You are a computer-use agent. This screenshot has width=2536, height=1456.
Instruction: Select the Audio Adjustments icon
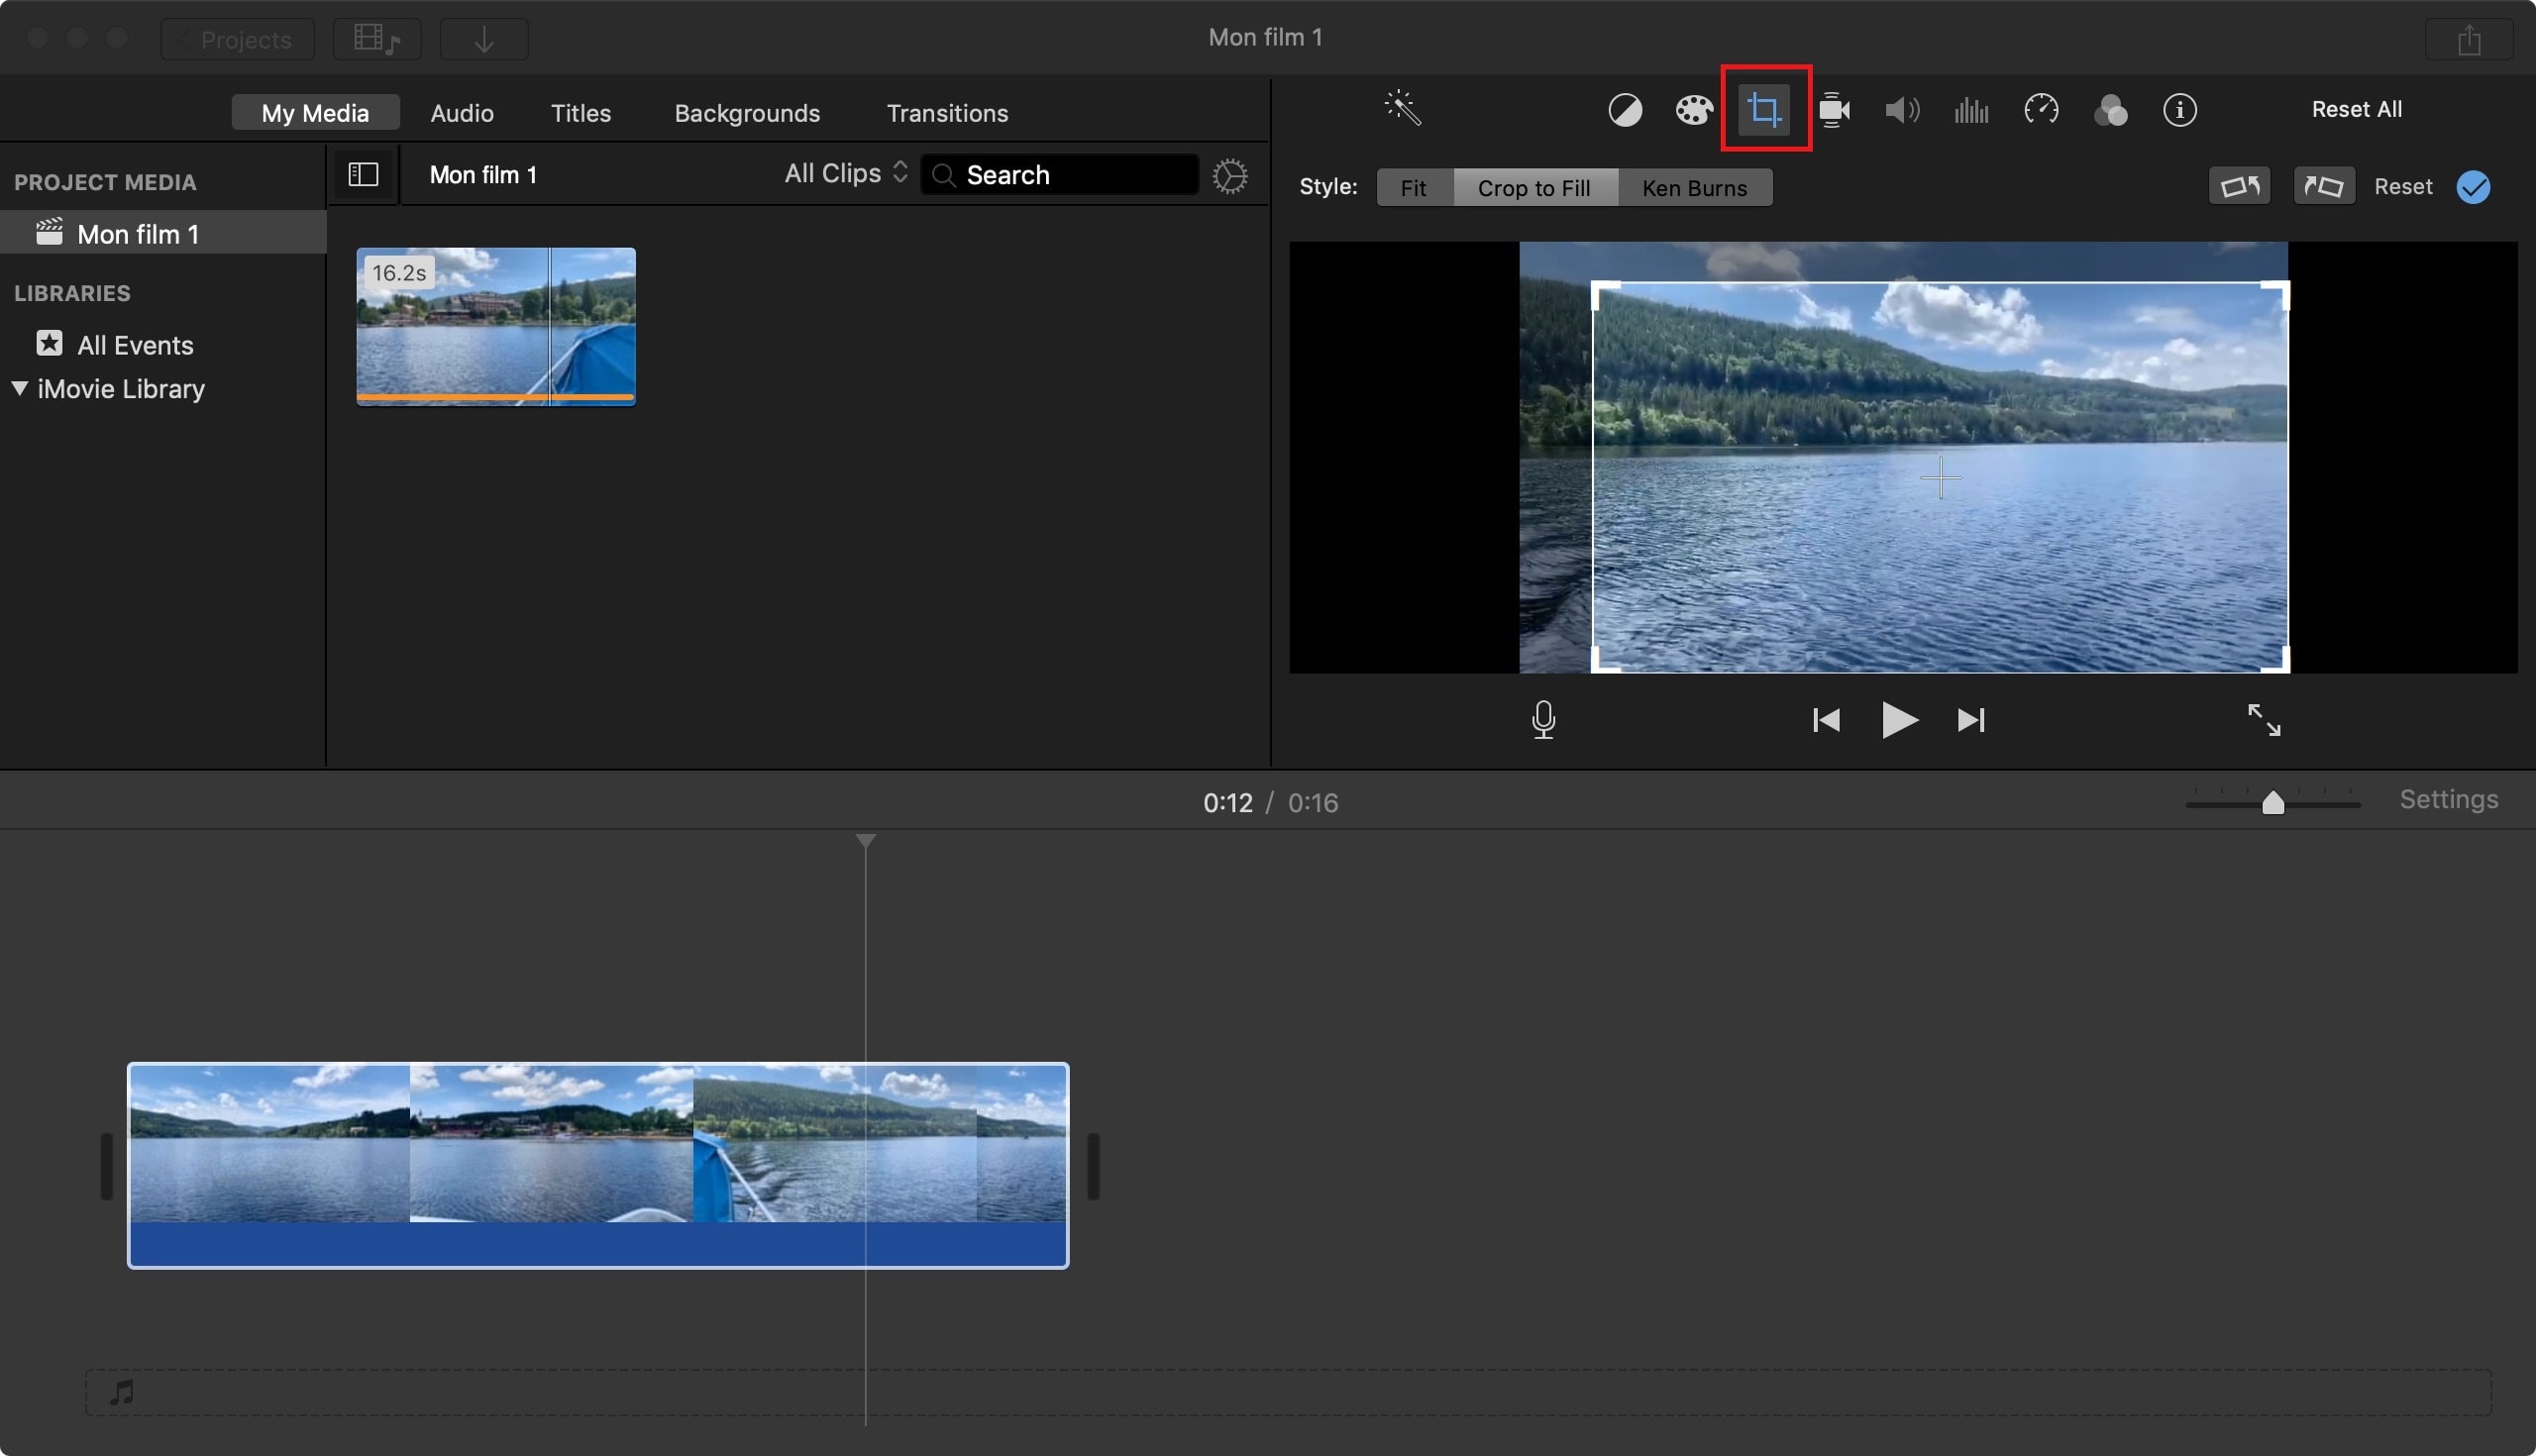(1900, 108)
